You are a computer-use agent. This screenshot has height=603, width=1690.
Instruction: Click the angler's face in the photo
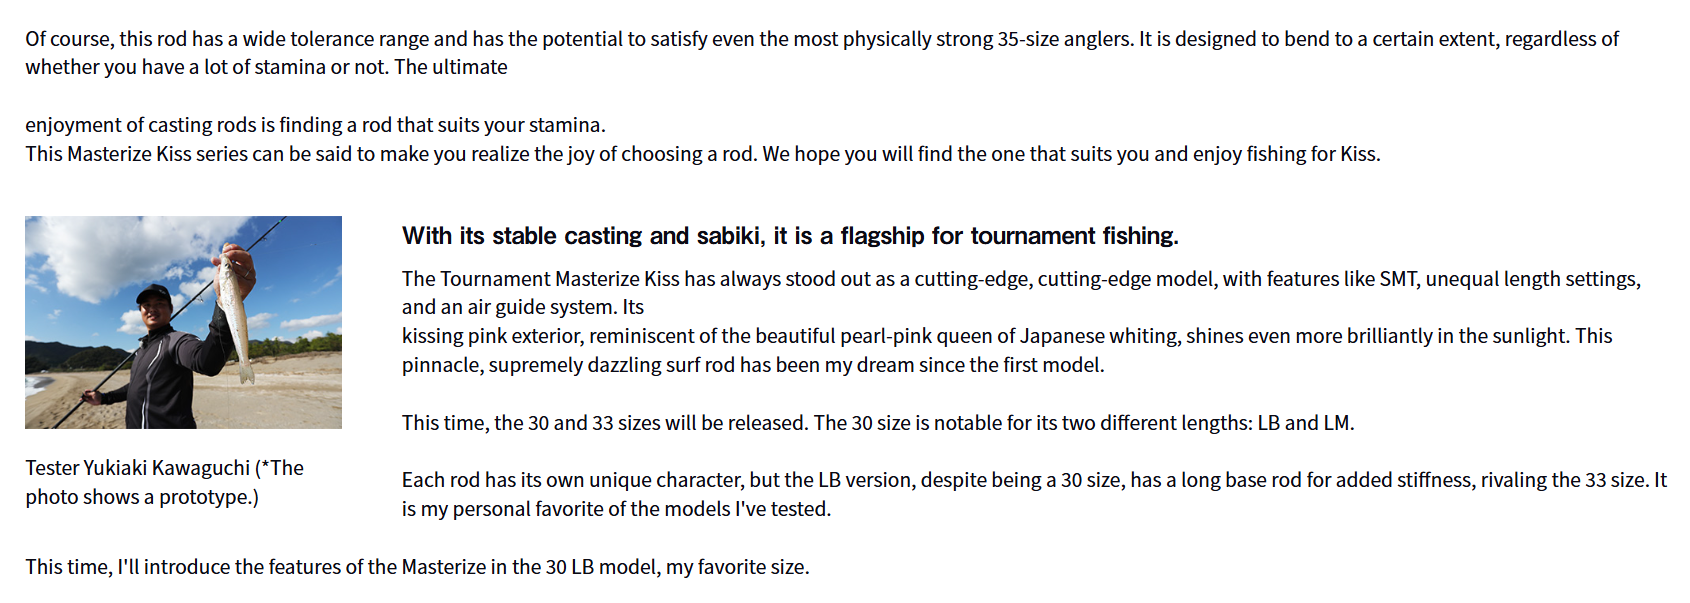pyautogui.click(x=155, y=307)
